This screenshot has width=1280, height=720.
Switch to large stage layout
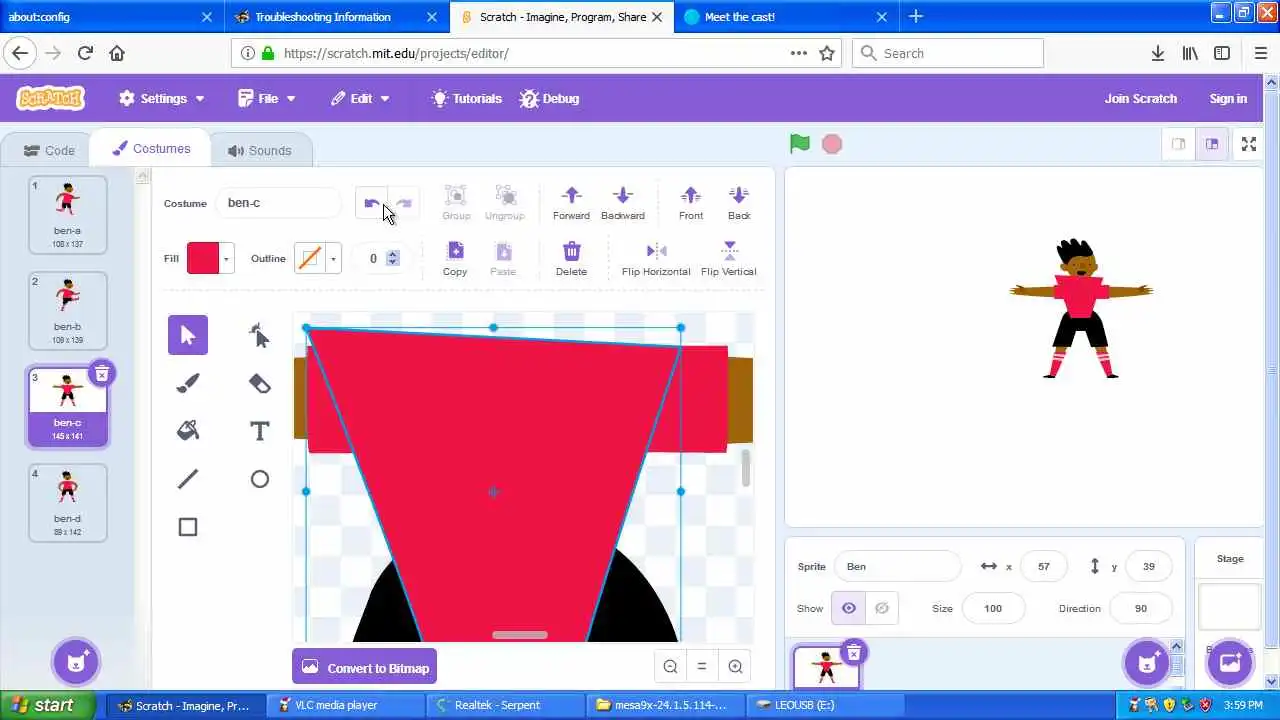pos(1212,144)
